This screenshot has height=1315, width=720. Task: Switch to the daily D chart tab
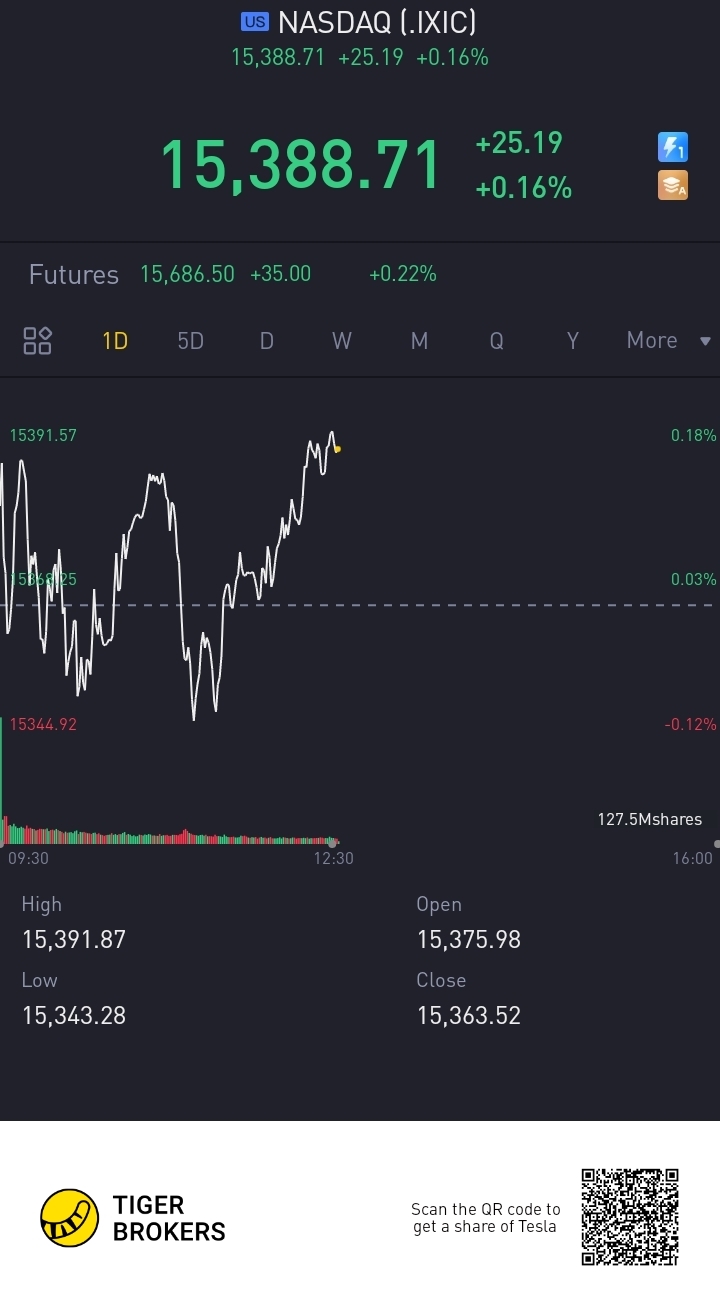(x=267, y=341)
